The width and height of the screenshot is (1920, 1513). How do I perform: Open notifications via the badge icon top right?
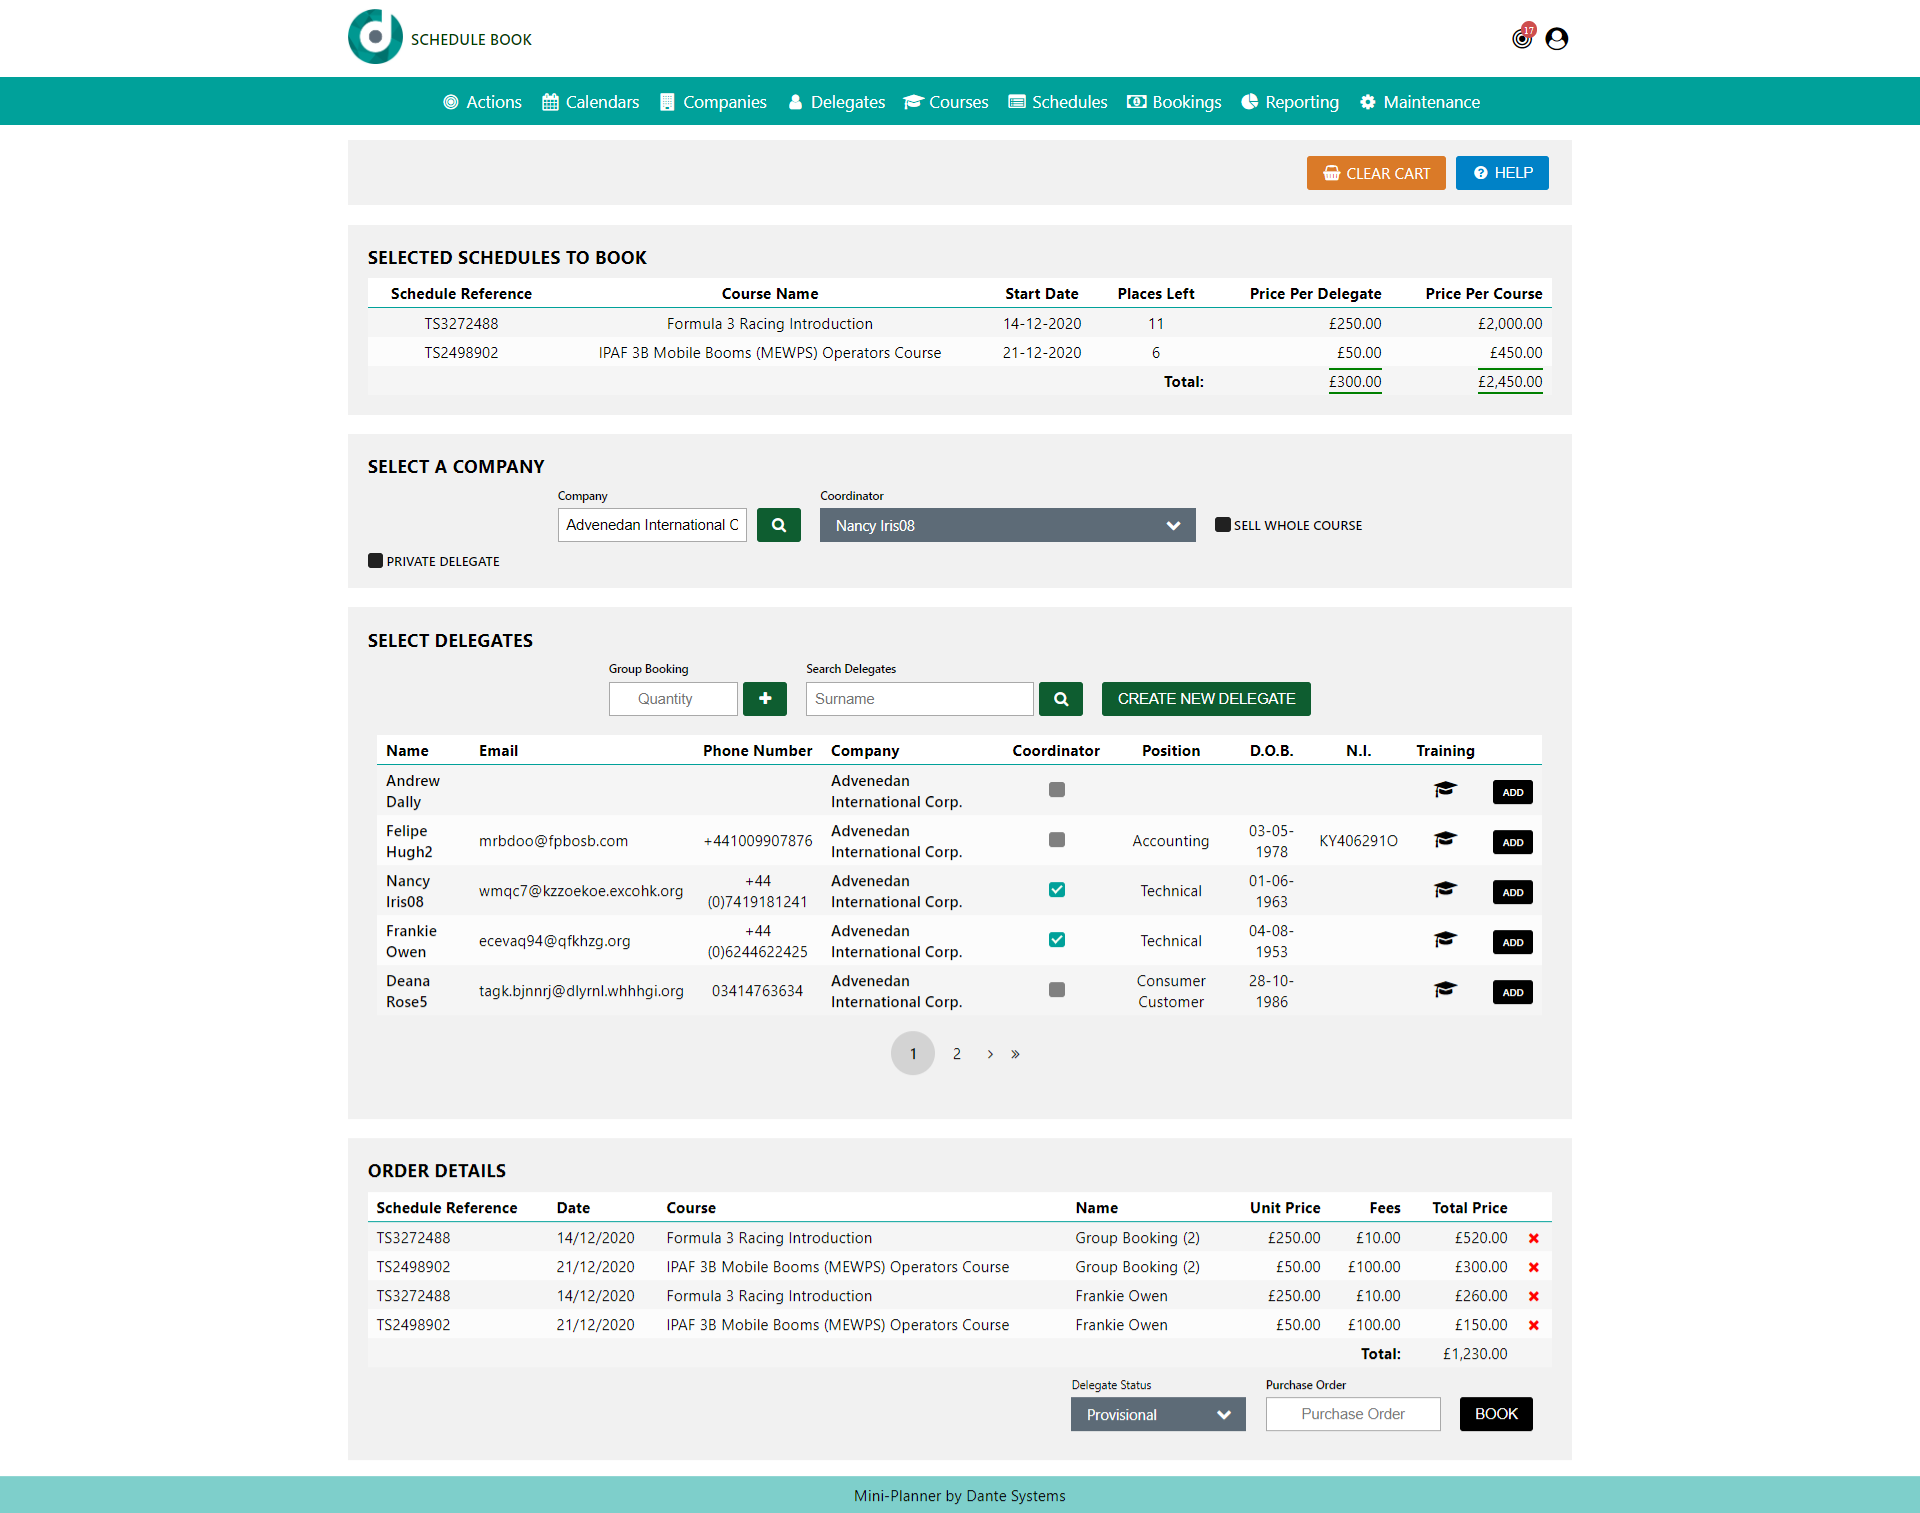coord(1521,38)
